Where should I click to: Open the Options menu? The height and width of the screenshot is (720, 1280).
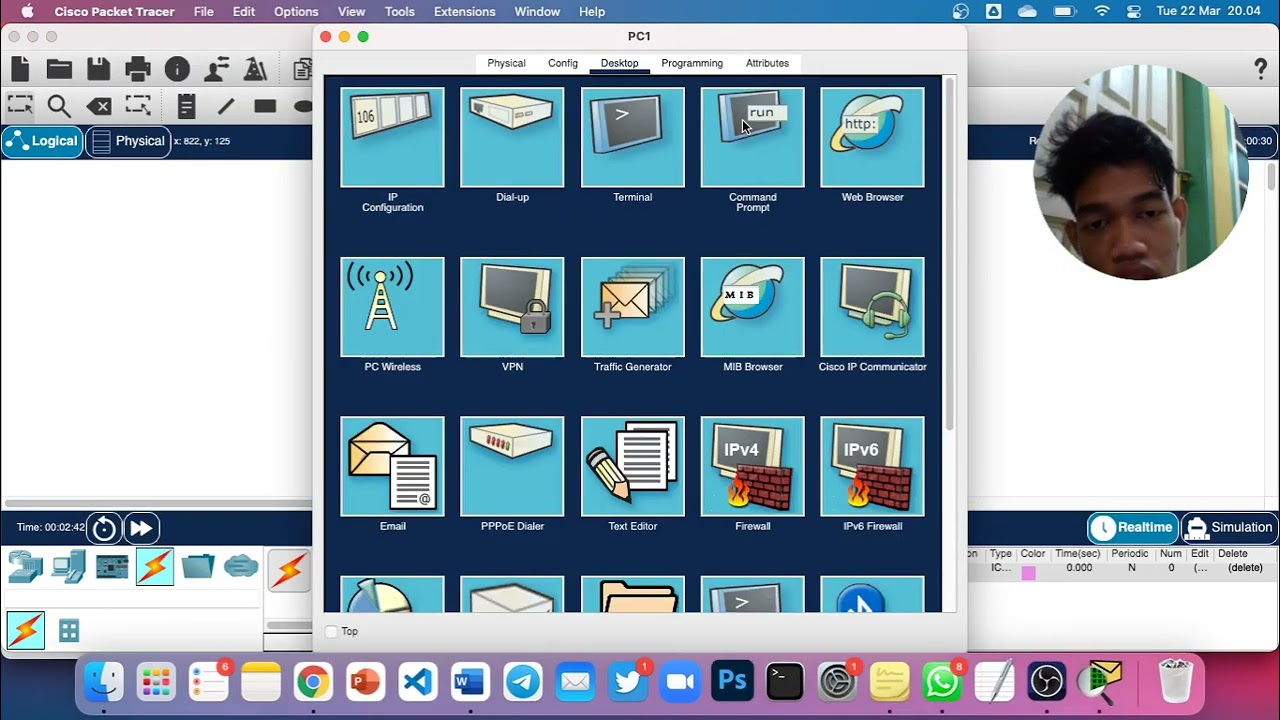(296, 12)
